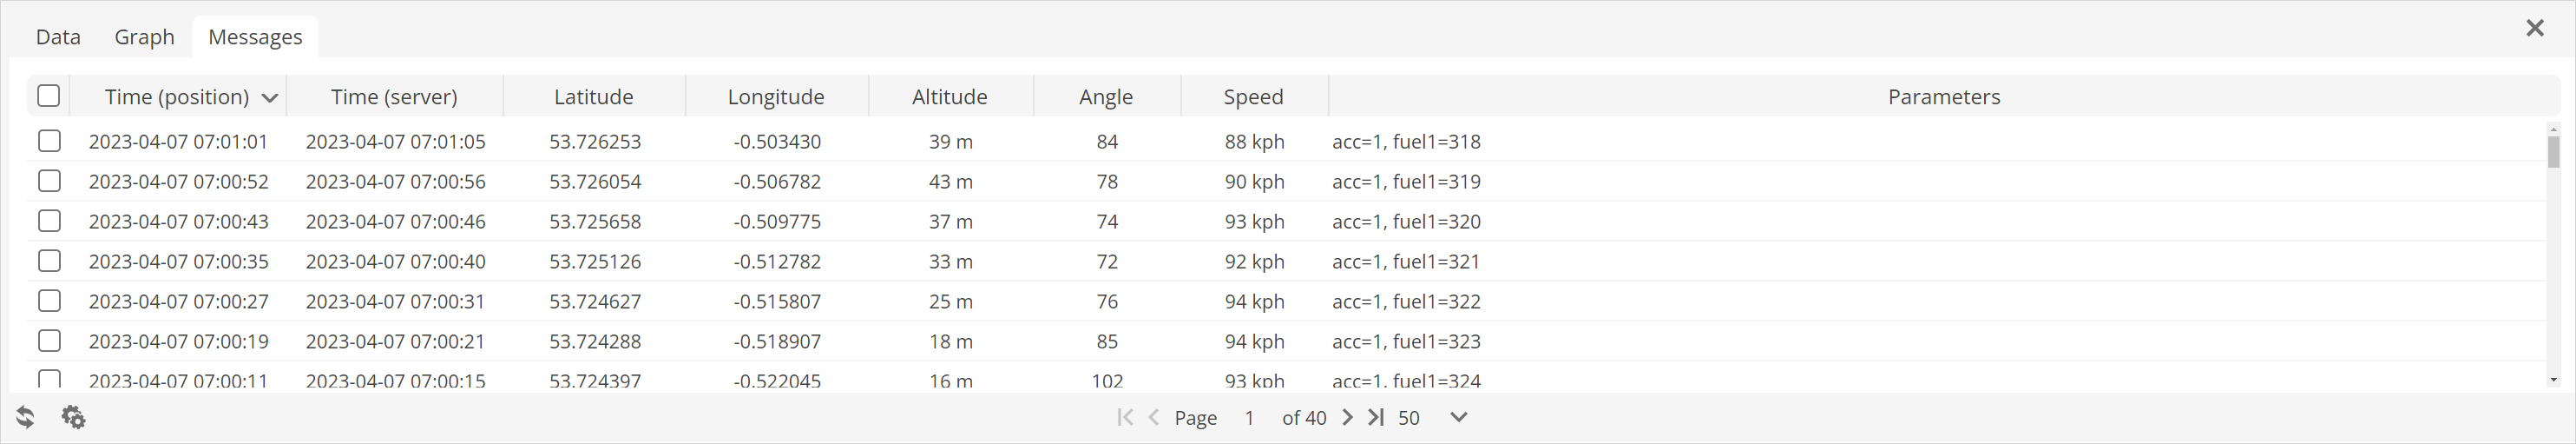Open the table settings gear icon
The height and width of the screenshot is (444, 2576).
pyautogui.click(x=73, y=417)
